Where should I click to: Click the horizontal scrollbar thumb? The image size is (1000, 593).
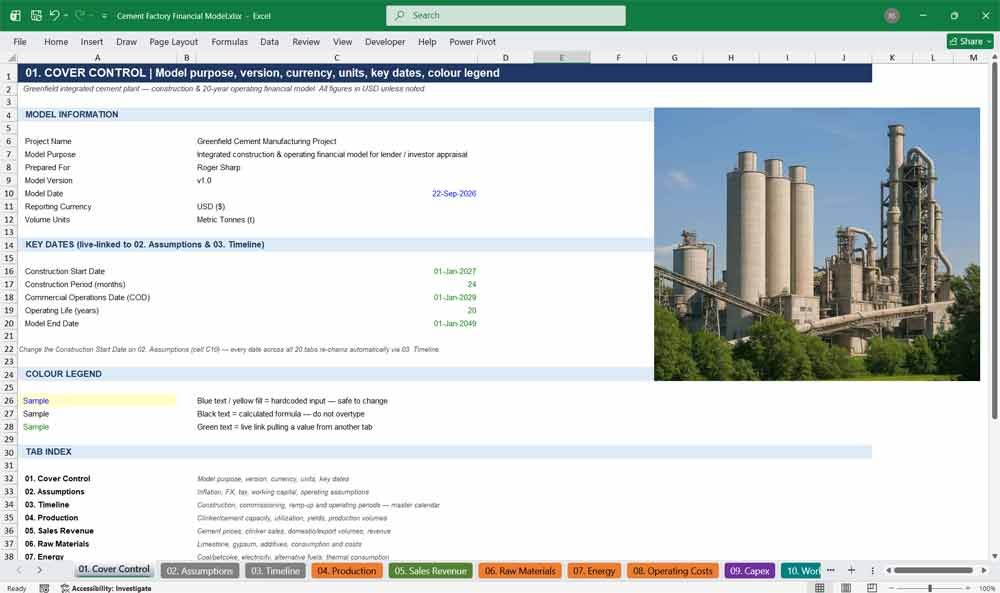click(x=933, y=570)
